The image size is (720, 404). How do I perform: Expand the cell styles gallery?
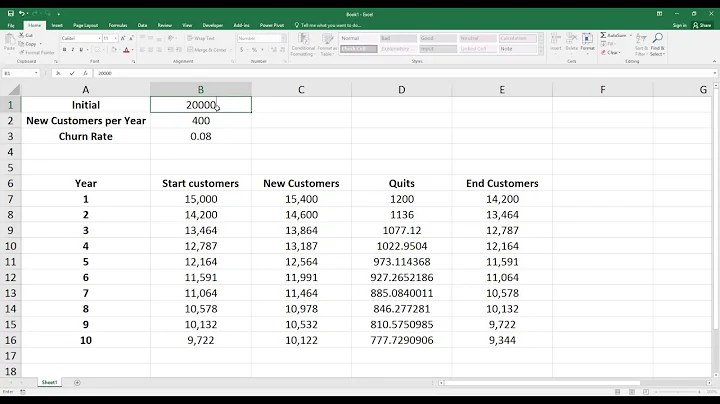click(541, 52)
